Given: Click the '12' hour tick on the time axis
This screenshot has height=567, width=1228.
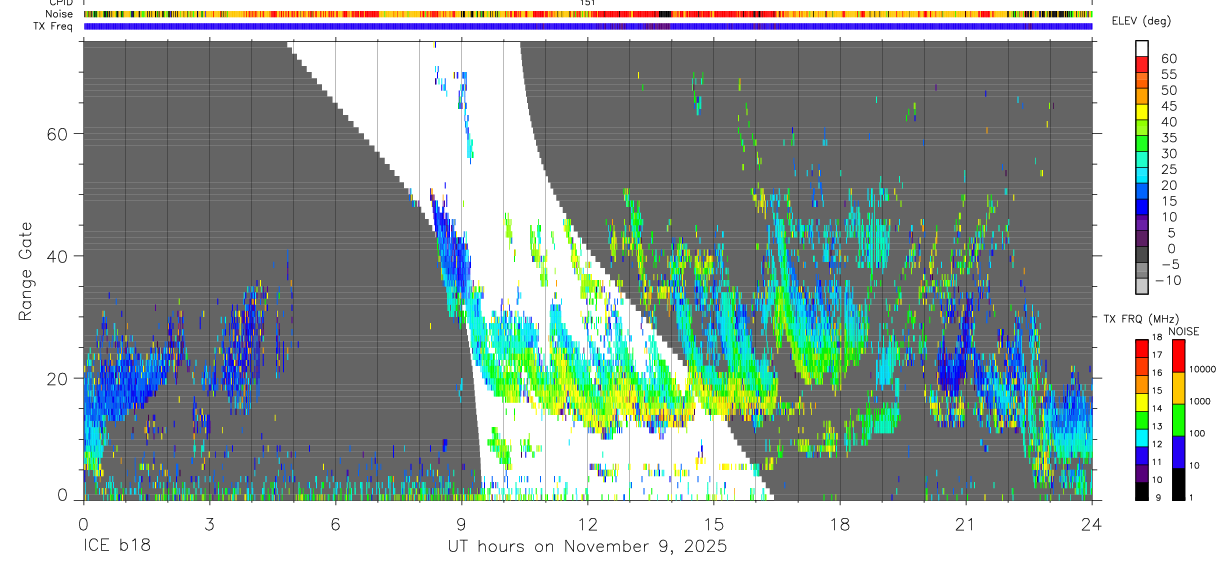Looking at the screenshot, I should [x=587, y=524].
